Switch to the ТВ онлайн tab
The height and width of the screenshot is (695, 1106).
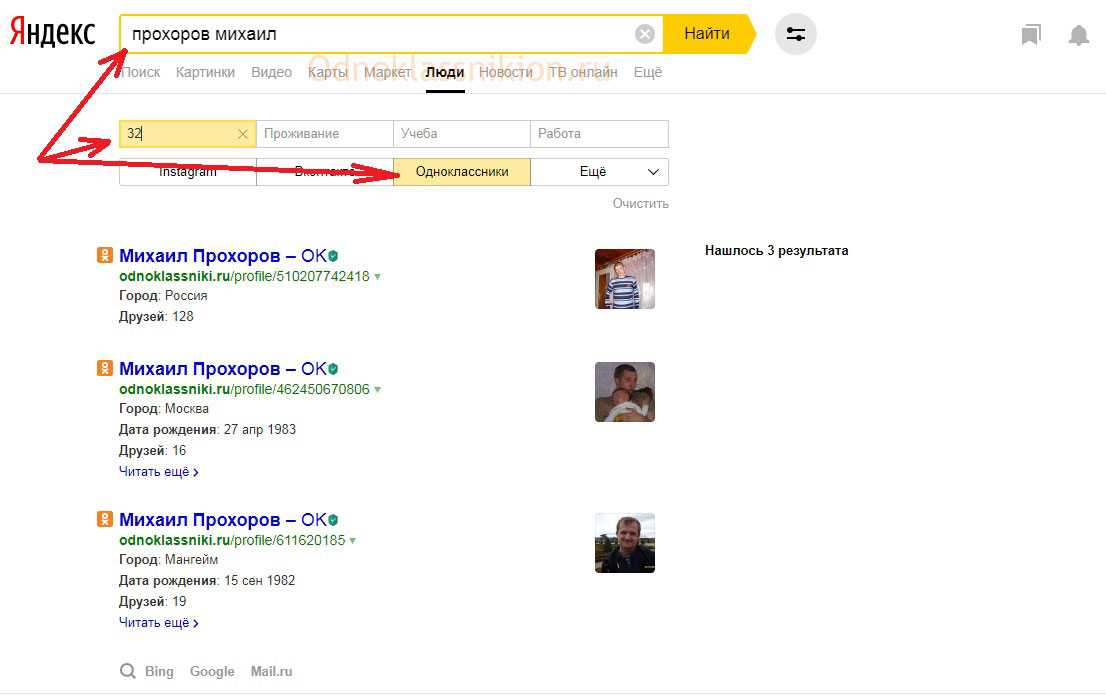coord(583,72)
